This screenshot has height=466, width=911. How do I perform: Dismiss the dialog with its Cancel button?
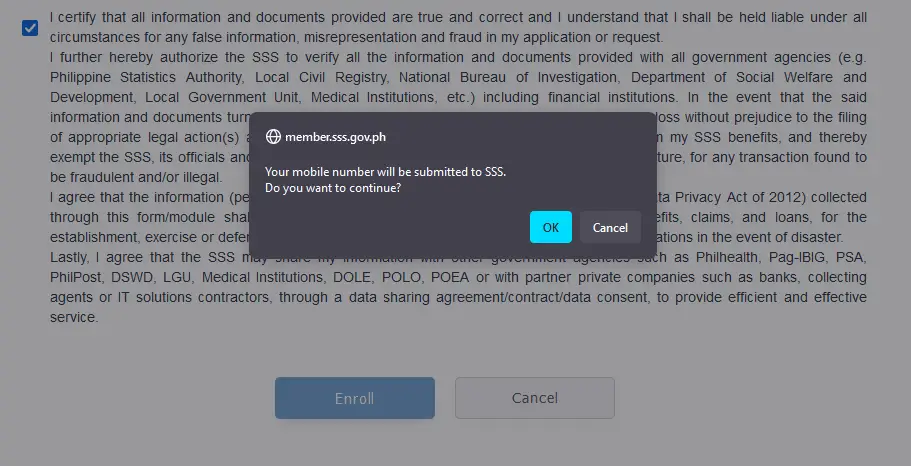(610, 227)
